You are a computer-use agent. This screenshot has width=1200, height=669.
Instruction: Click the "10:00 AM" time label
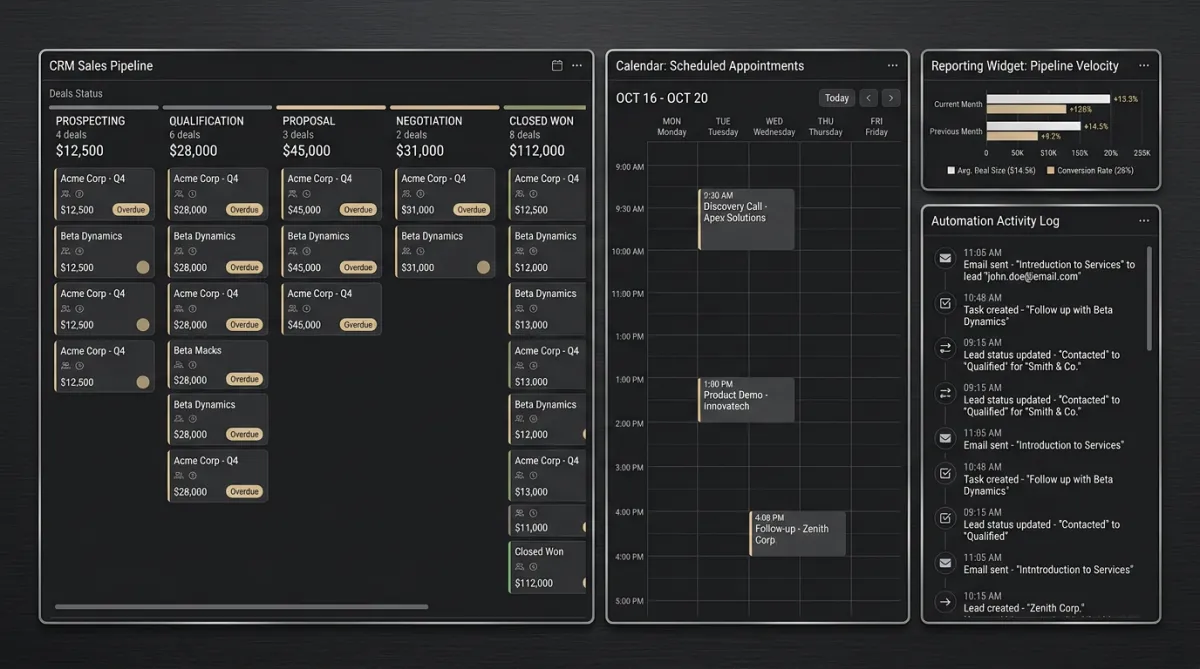click(x=628, y=252)
